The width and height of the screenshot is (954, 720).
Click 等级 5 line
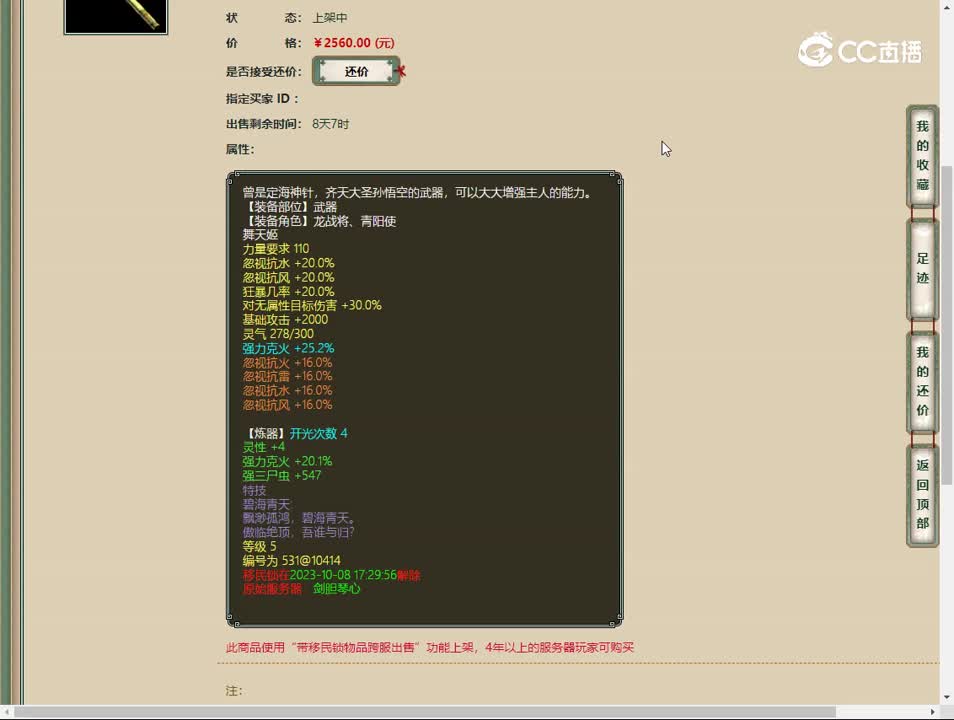click(259, 547)
